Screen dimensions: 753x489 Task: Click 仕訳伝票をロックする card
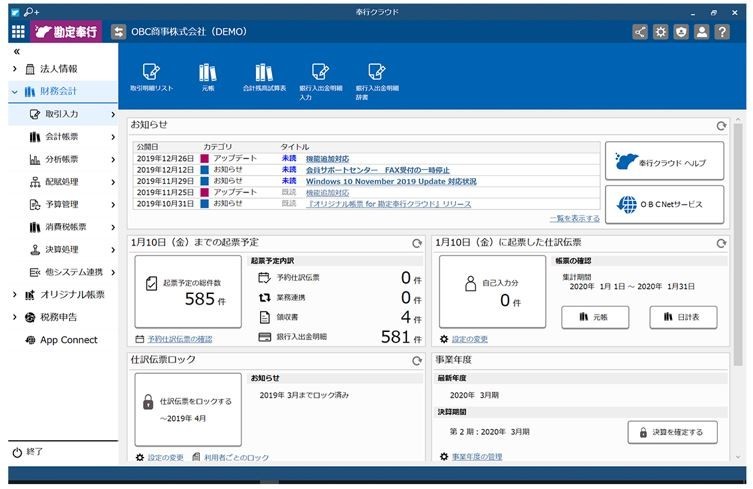[x=188, y=410]
